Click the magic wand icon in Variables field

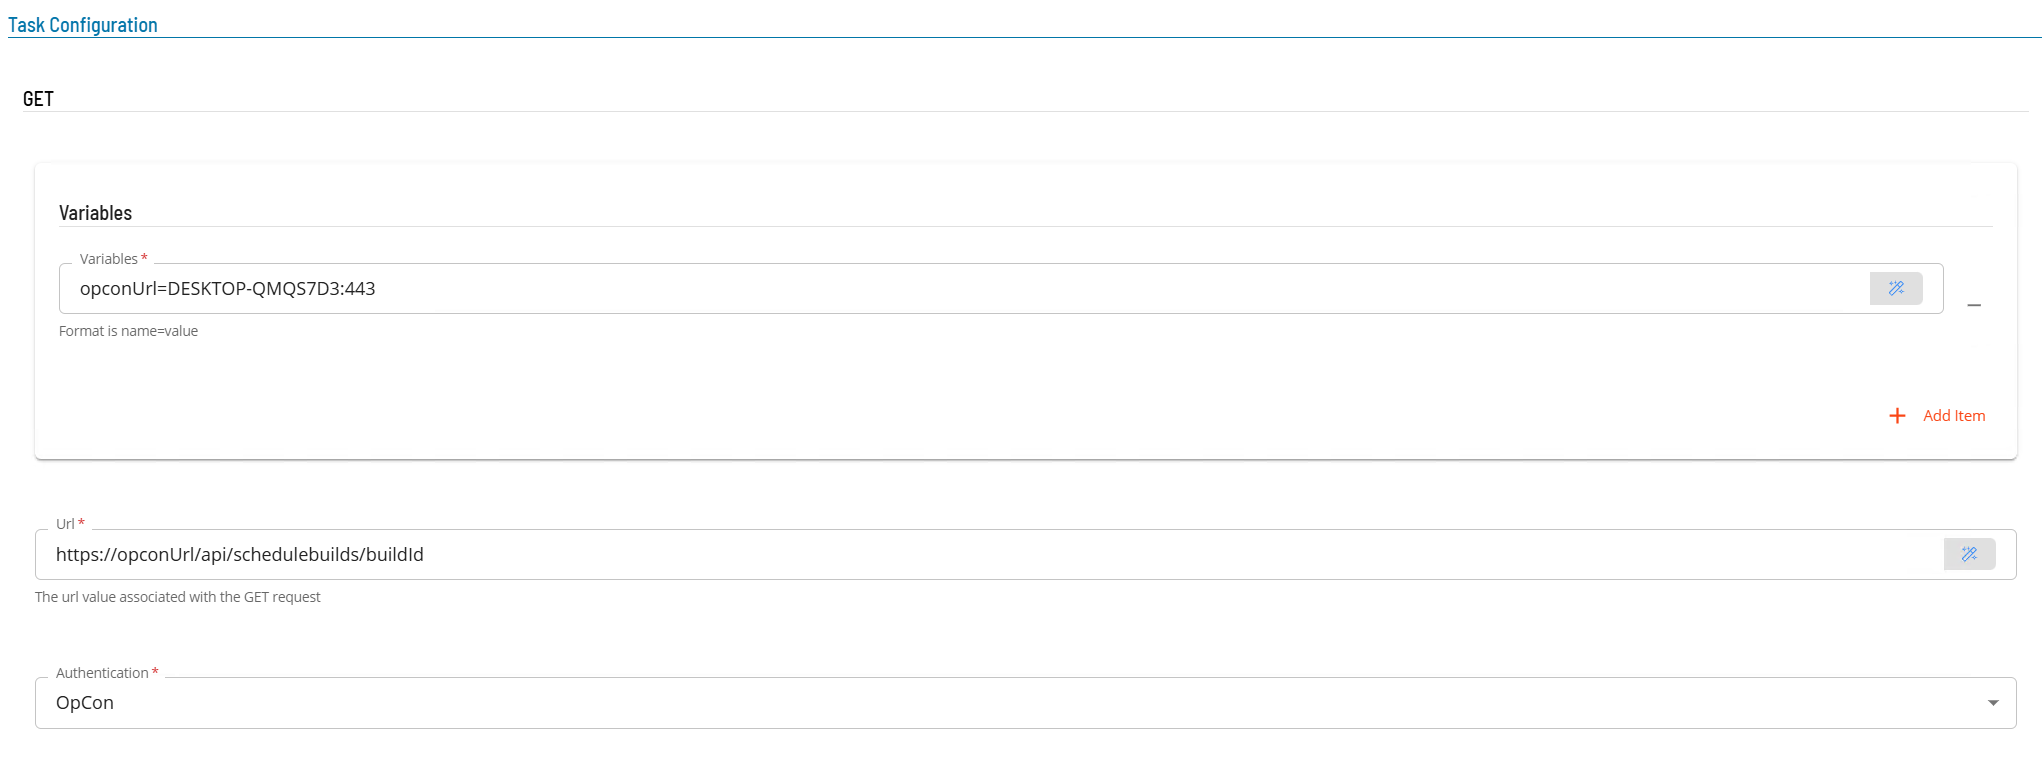pyautogui.click(x=1896, y=288)
